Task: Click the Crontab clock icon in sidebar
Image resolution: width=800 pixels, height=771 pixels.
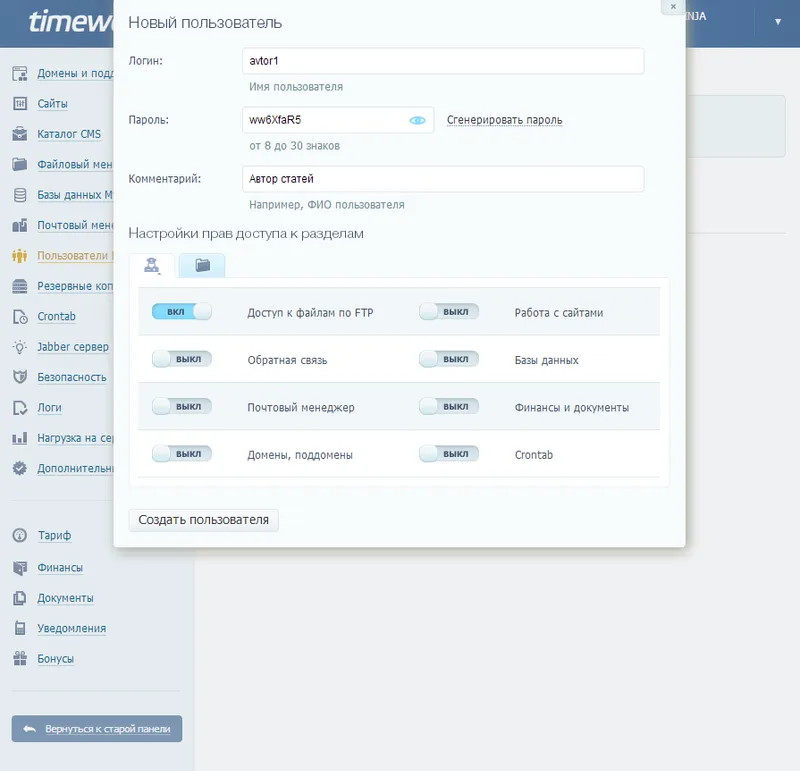Action: 19,316
